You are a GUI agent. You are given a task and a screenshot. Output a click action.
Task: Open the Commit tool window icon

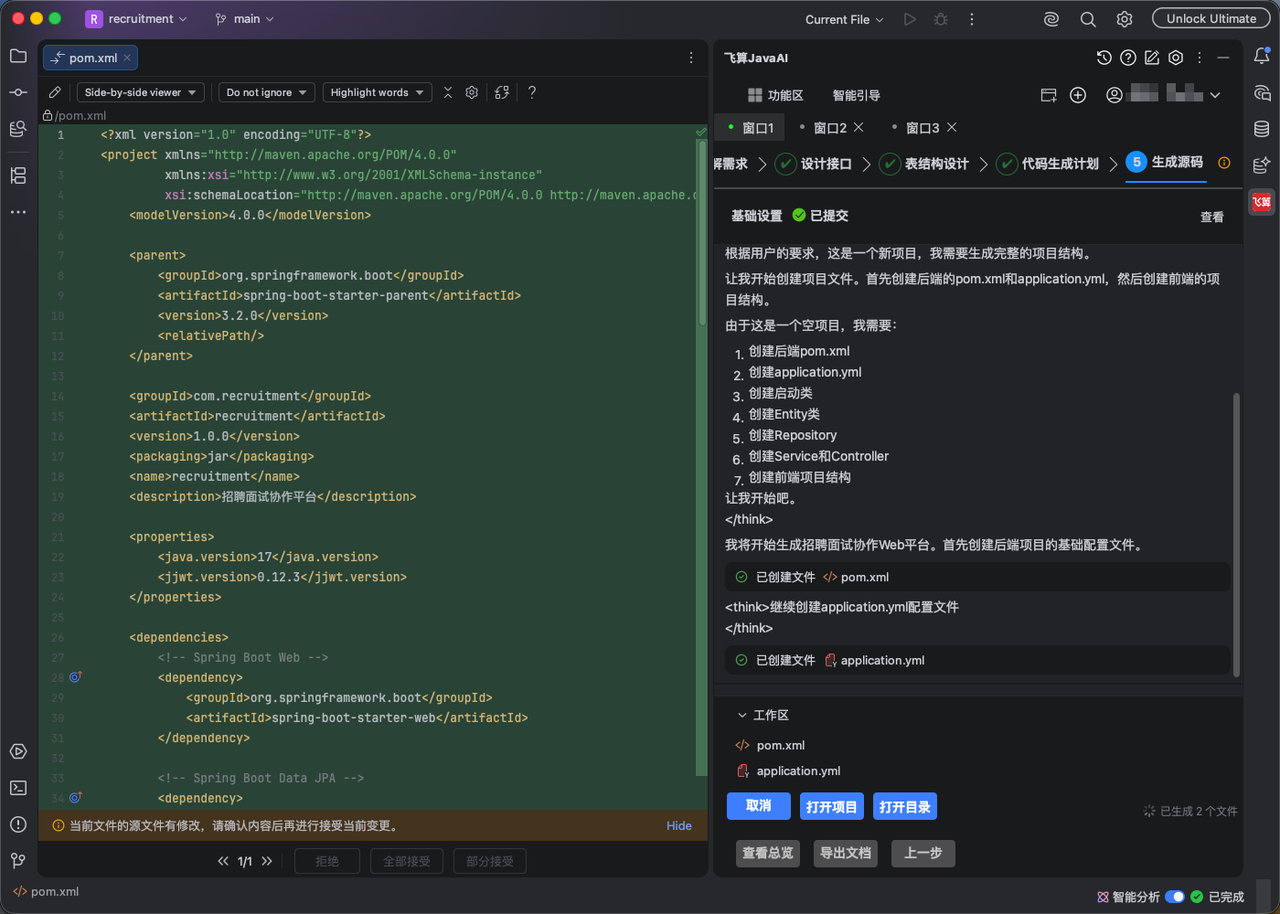[18, 92]
